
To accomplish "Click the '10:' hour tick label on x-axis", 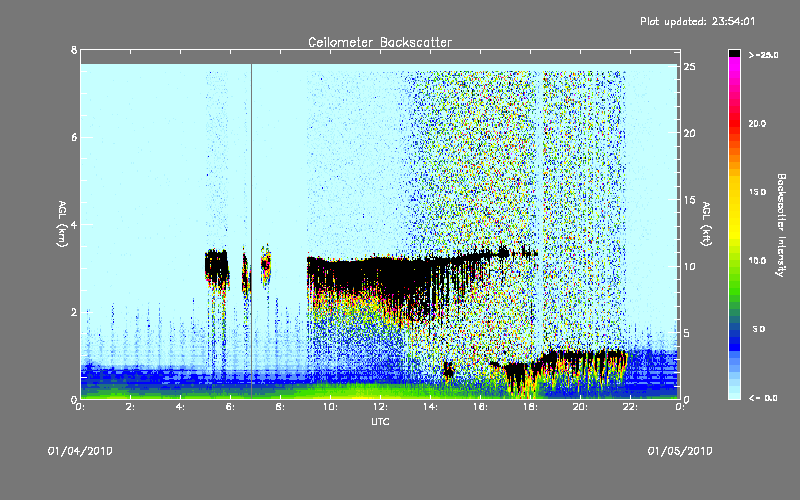I will (330, 407).
